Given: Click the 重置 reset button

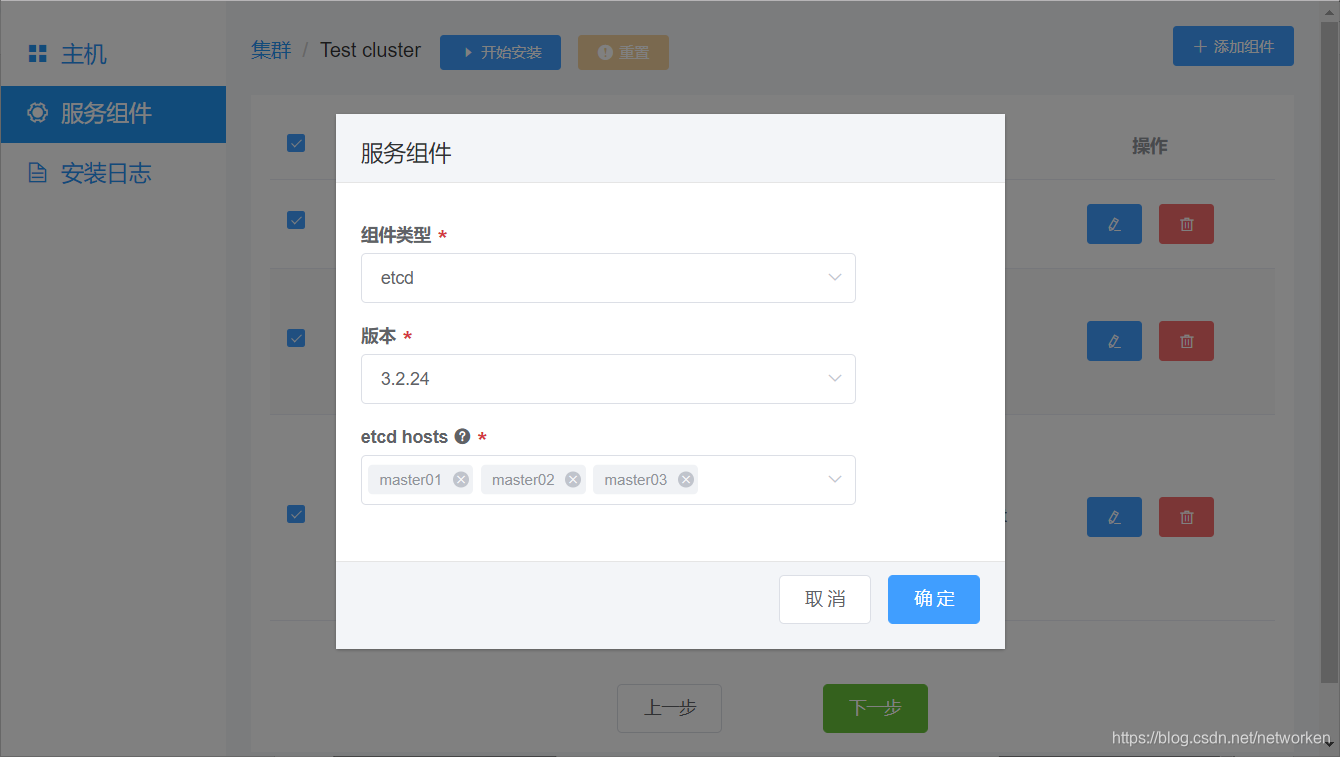Looking at the screenshot, I should point(623,53).
